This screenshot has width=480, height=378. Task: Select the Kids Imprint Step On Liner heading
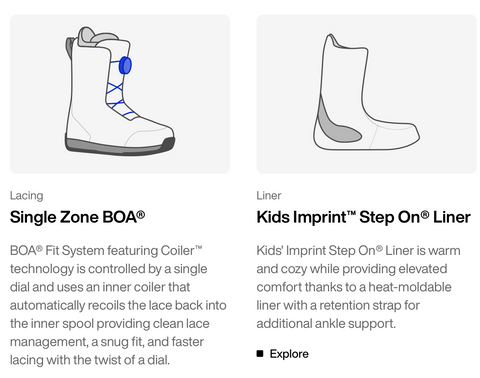pos(363,217)
